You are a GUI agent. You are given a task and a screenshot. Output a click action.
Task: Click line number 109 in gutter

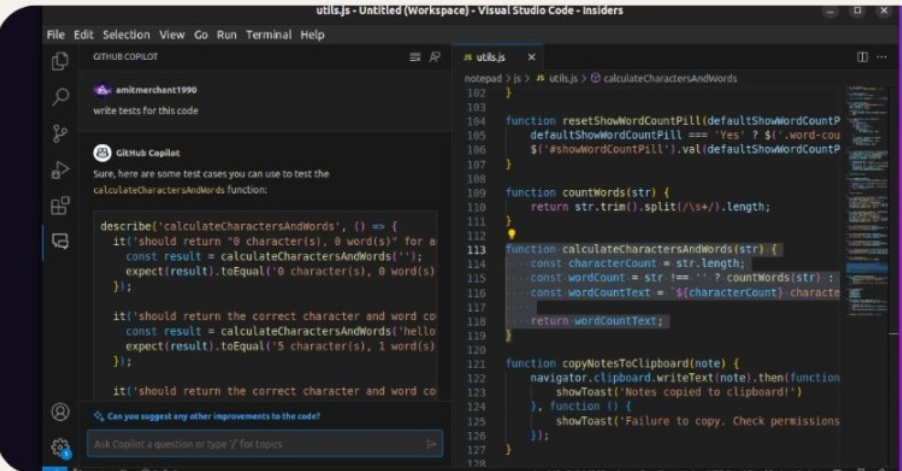coord(476,193)
